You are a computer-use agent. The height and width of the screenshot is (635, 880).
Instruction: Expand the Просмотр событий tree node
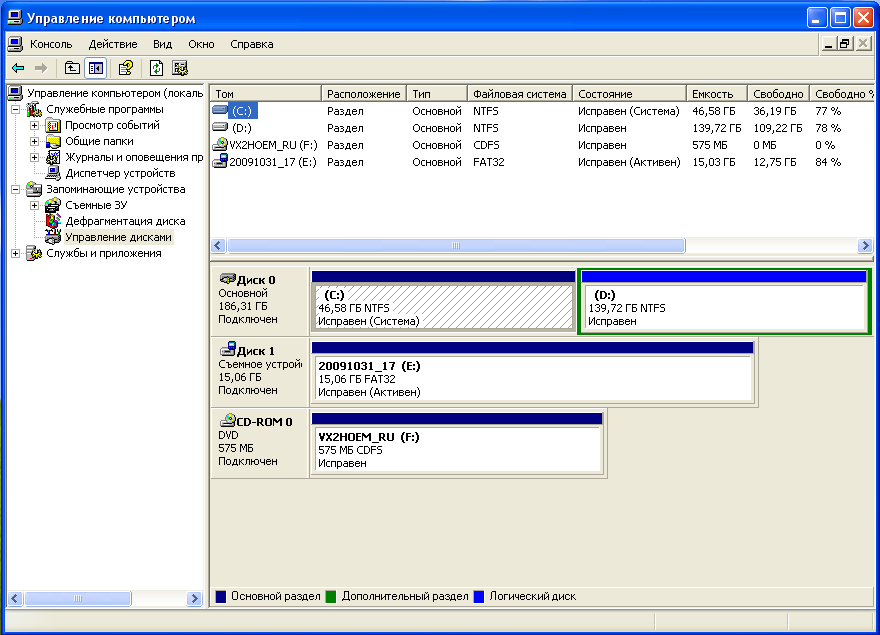[x=35, y=125]
